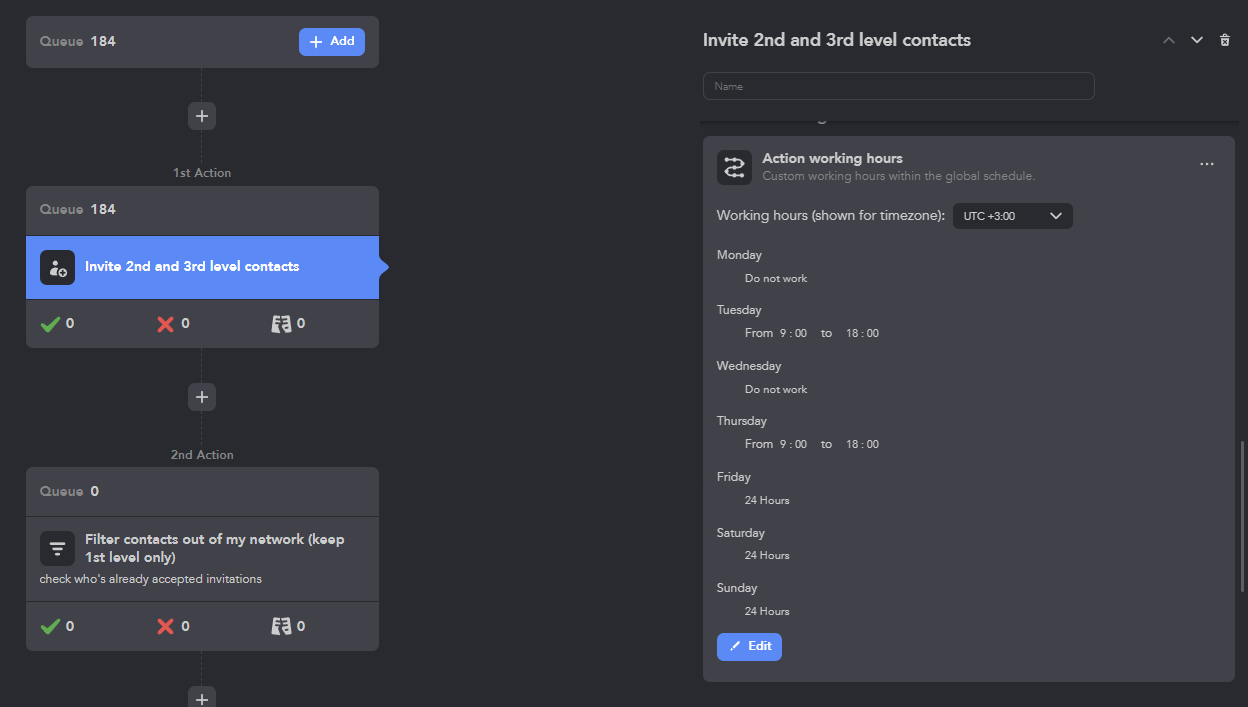Image resolution: width=1248 pixels, height=707 pixels.
Task: Click the plus button above 1st Action
Action: pyautogui.click(x=202, y=116)
